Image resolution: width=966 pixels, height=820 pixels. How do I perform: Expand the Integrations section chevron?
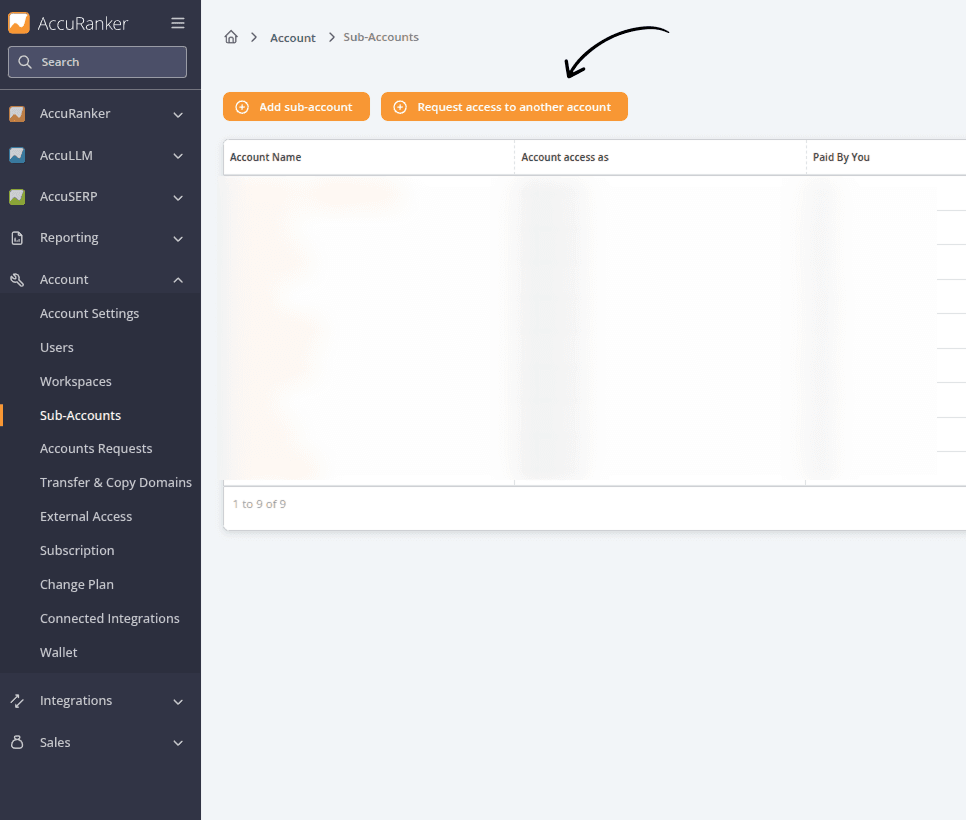coord(178,702)
